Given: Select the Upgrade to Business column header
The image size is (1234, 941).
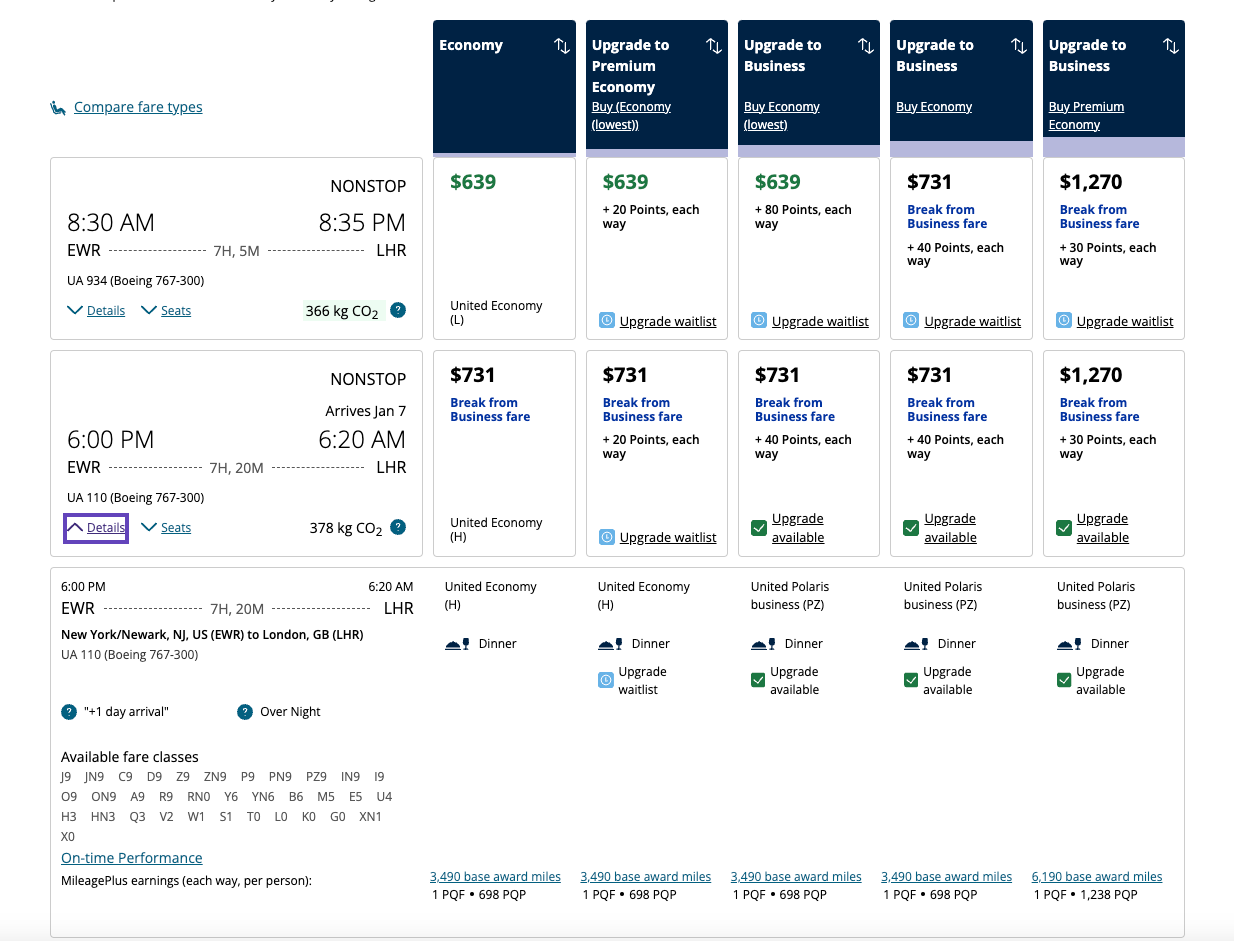Looking at the screenshot, I should pos(782,55).
